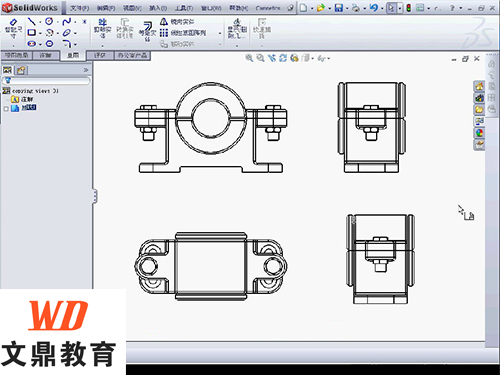Expand the feature panel double-chevron

coord(86,70)
